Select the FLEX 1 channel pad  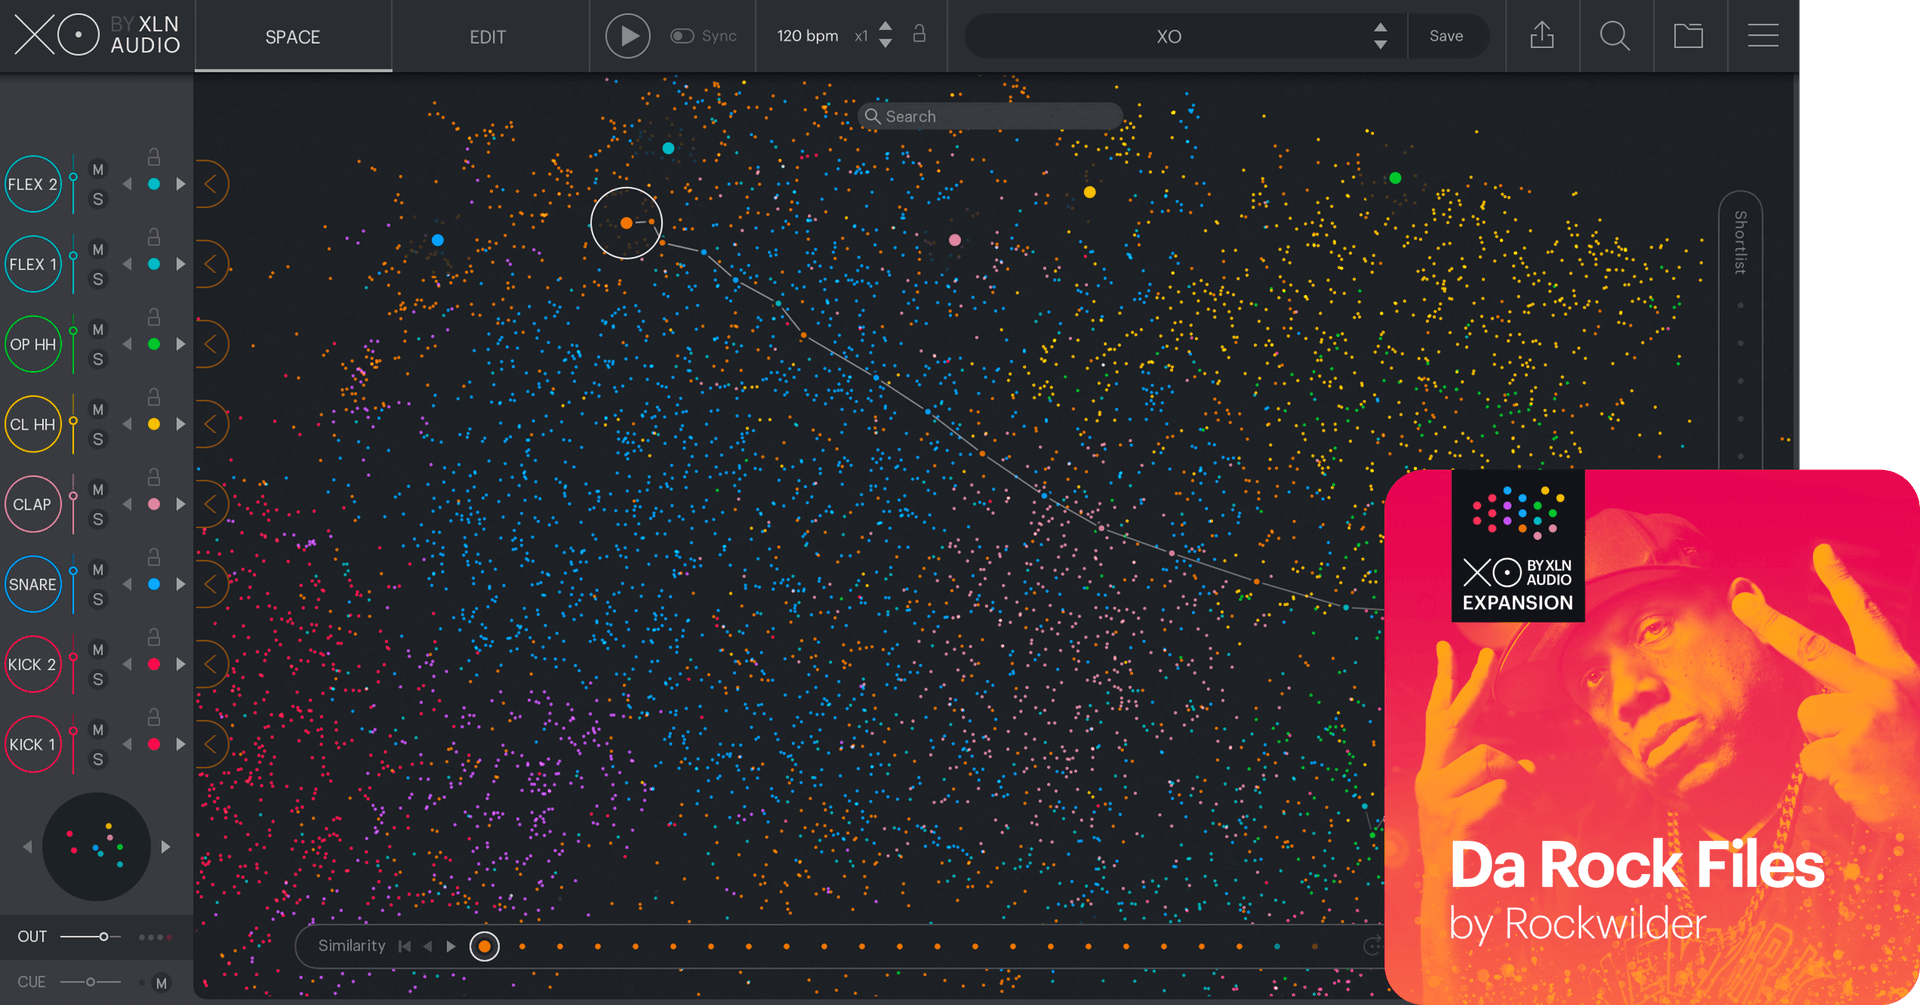pos(33,264)
